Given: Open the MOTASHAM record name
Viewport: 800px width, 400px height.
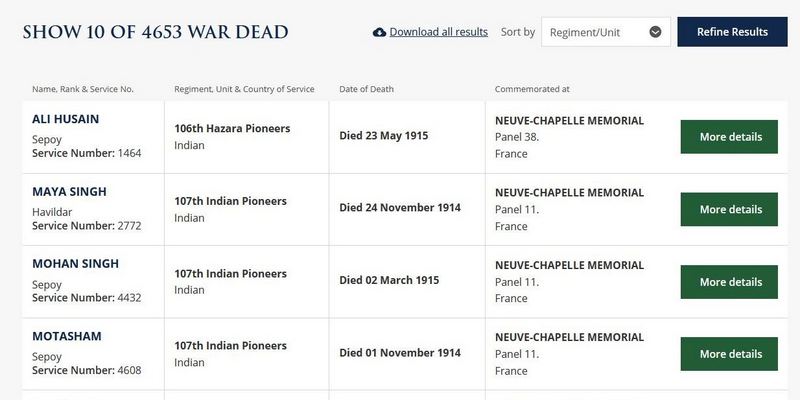Looking at the screenshot, I should 67,336.
